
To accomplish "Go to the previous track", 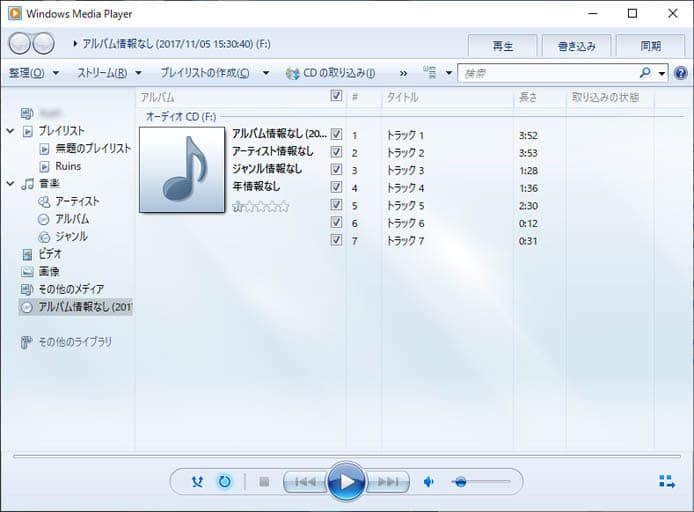I will (305, 481).
